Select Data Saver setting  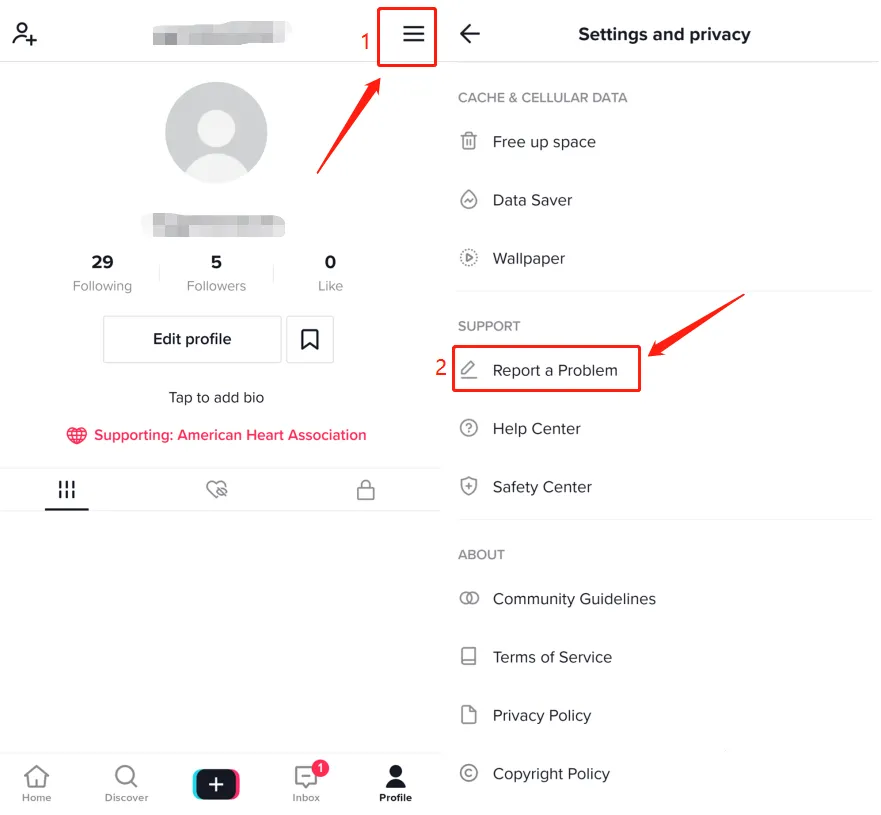click(663, 200)
